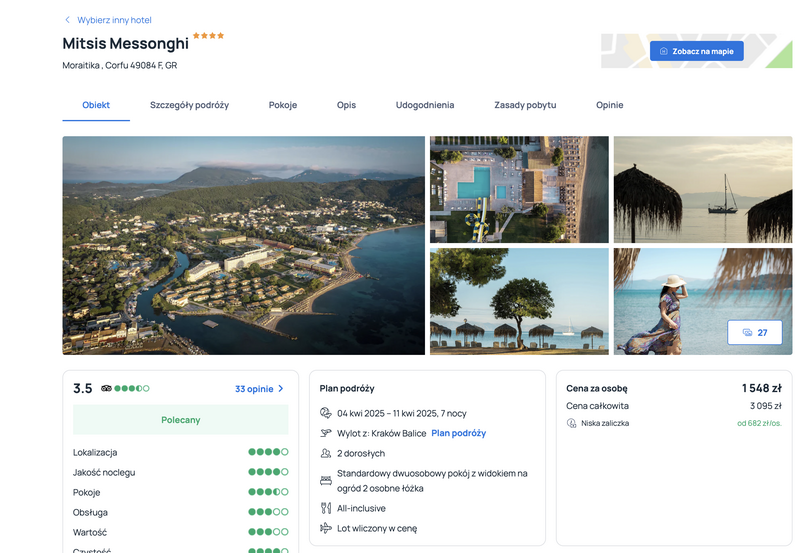Click the Jakość noclegu rating label
The image size is (800, 553).
click(x=104, y=472)
